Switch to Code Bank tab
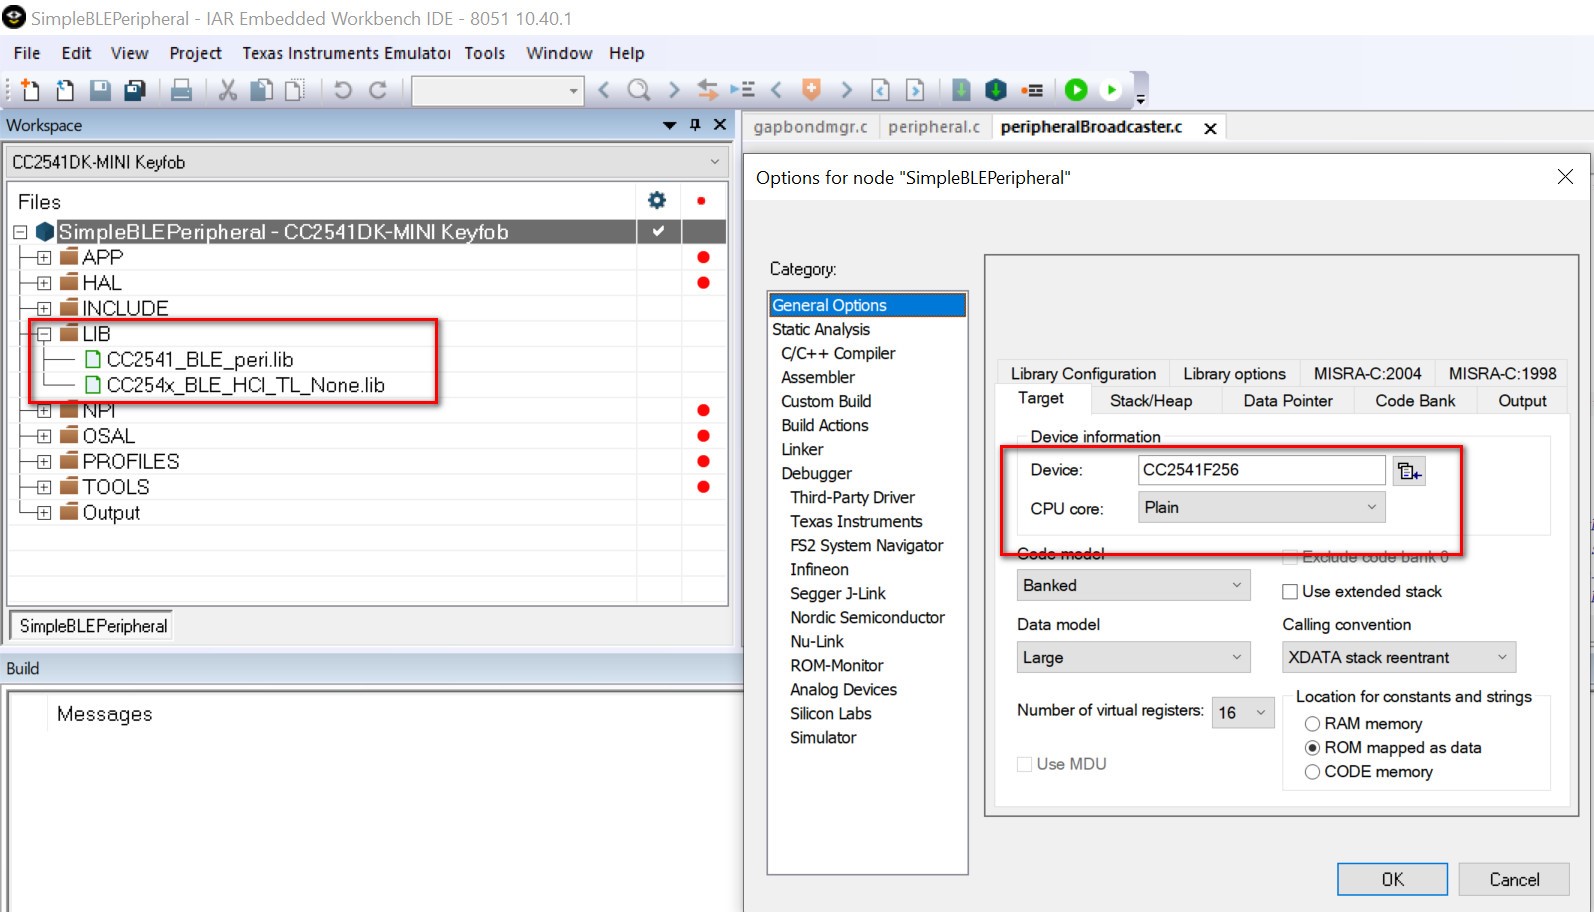The width and height of the screenshot is (1594, 912). pos(1415,401)
